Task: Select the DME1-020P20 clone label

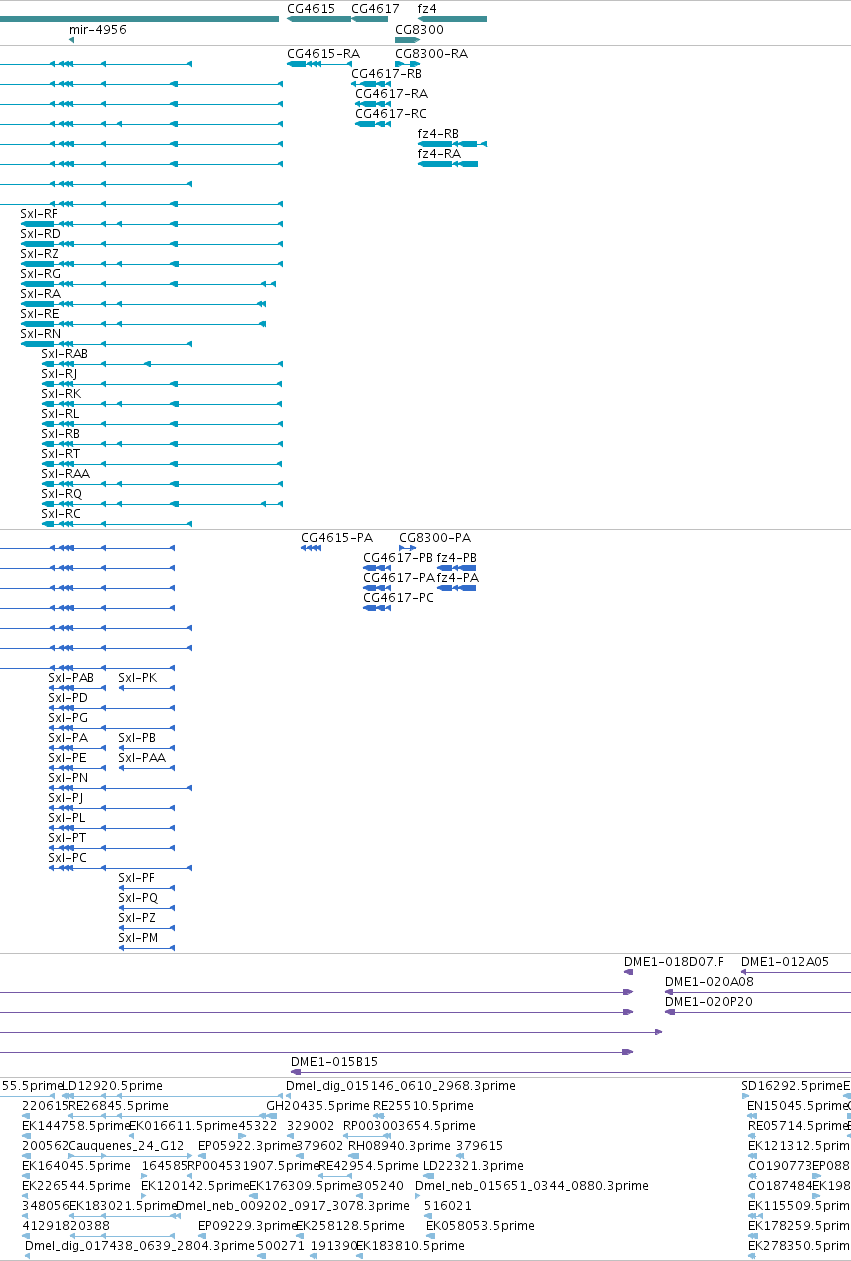Action: pos(709,1002)
